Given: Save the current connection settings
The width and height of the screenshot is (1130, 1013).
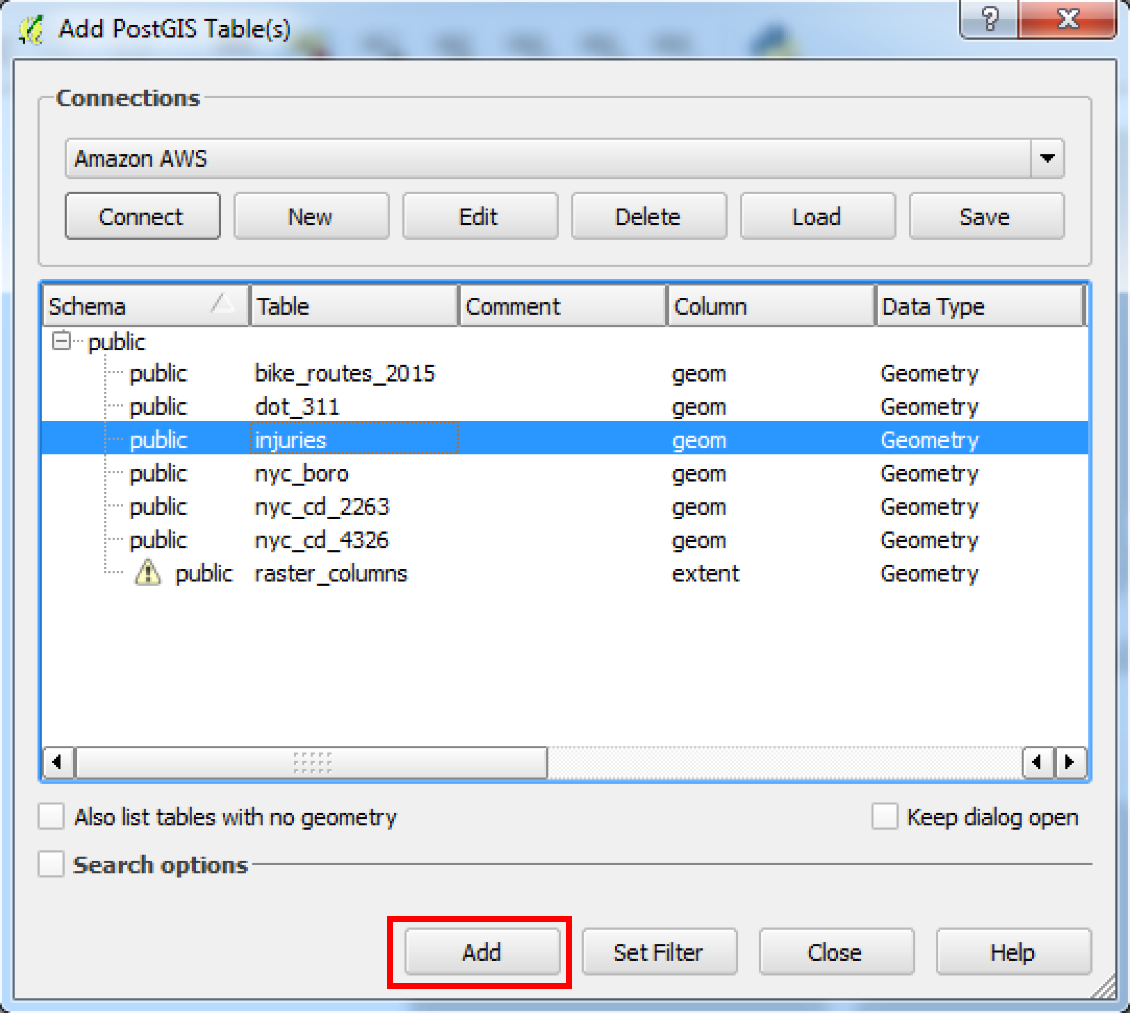Looking at the screenshot, I should pos(986,216).
